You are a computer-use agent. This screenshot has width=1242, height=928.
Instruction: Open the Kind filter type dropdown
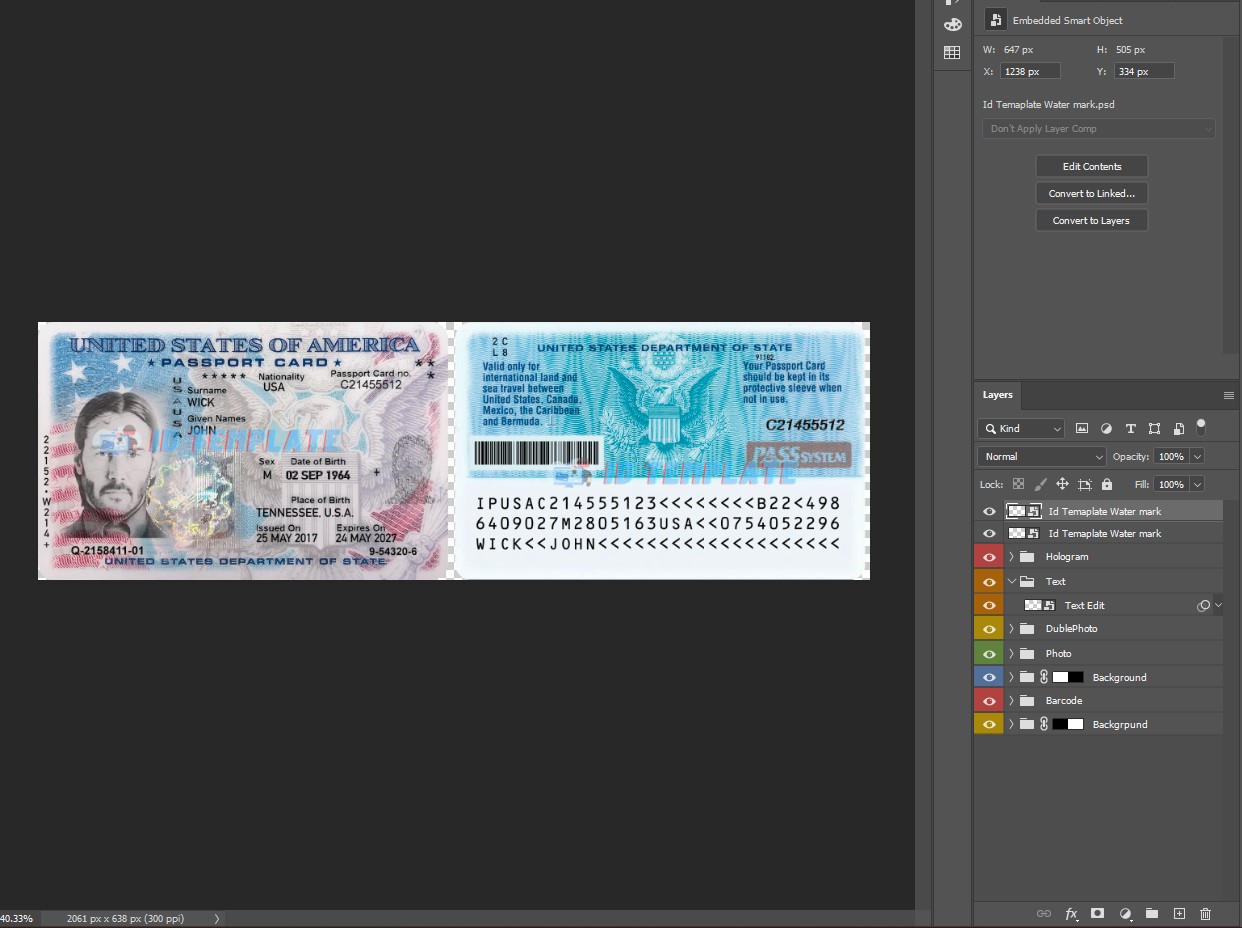[x=1021, y=428]
